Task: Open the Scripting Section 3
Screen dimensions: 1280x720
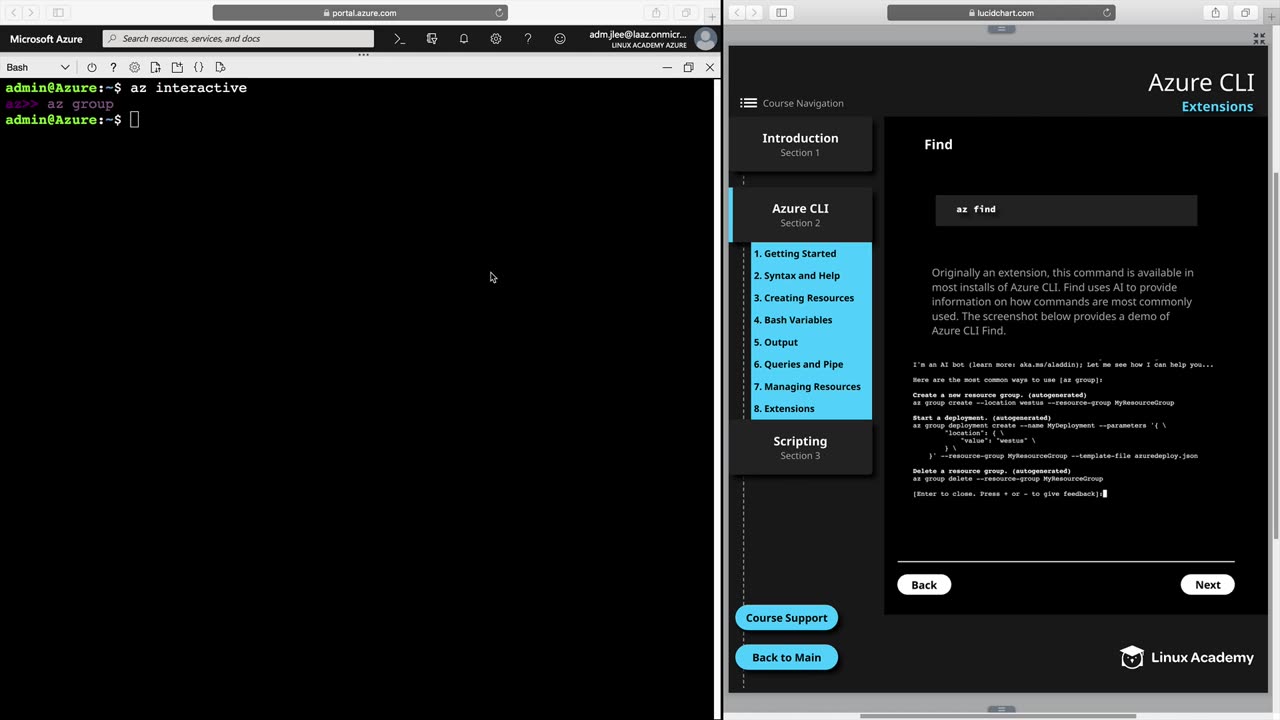Action: tap(800, 447)
